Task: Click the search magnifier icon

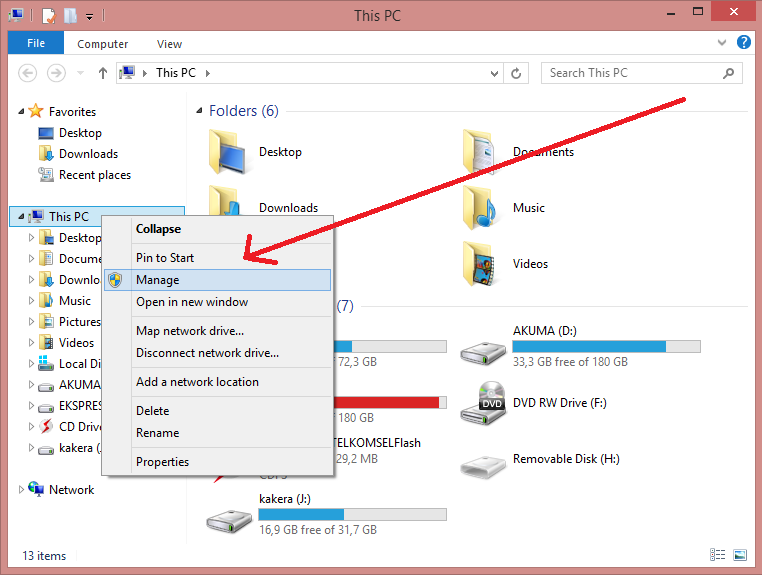Action: 728,73
